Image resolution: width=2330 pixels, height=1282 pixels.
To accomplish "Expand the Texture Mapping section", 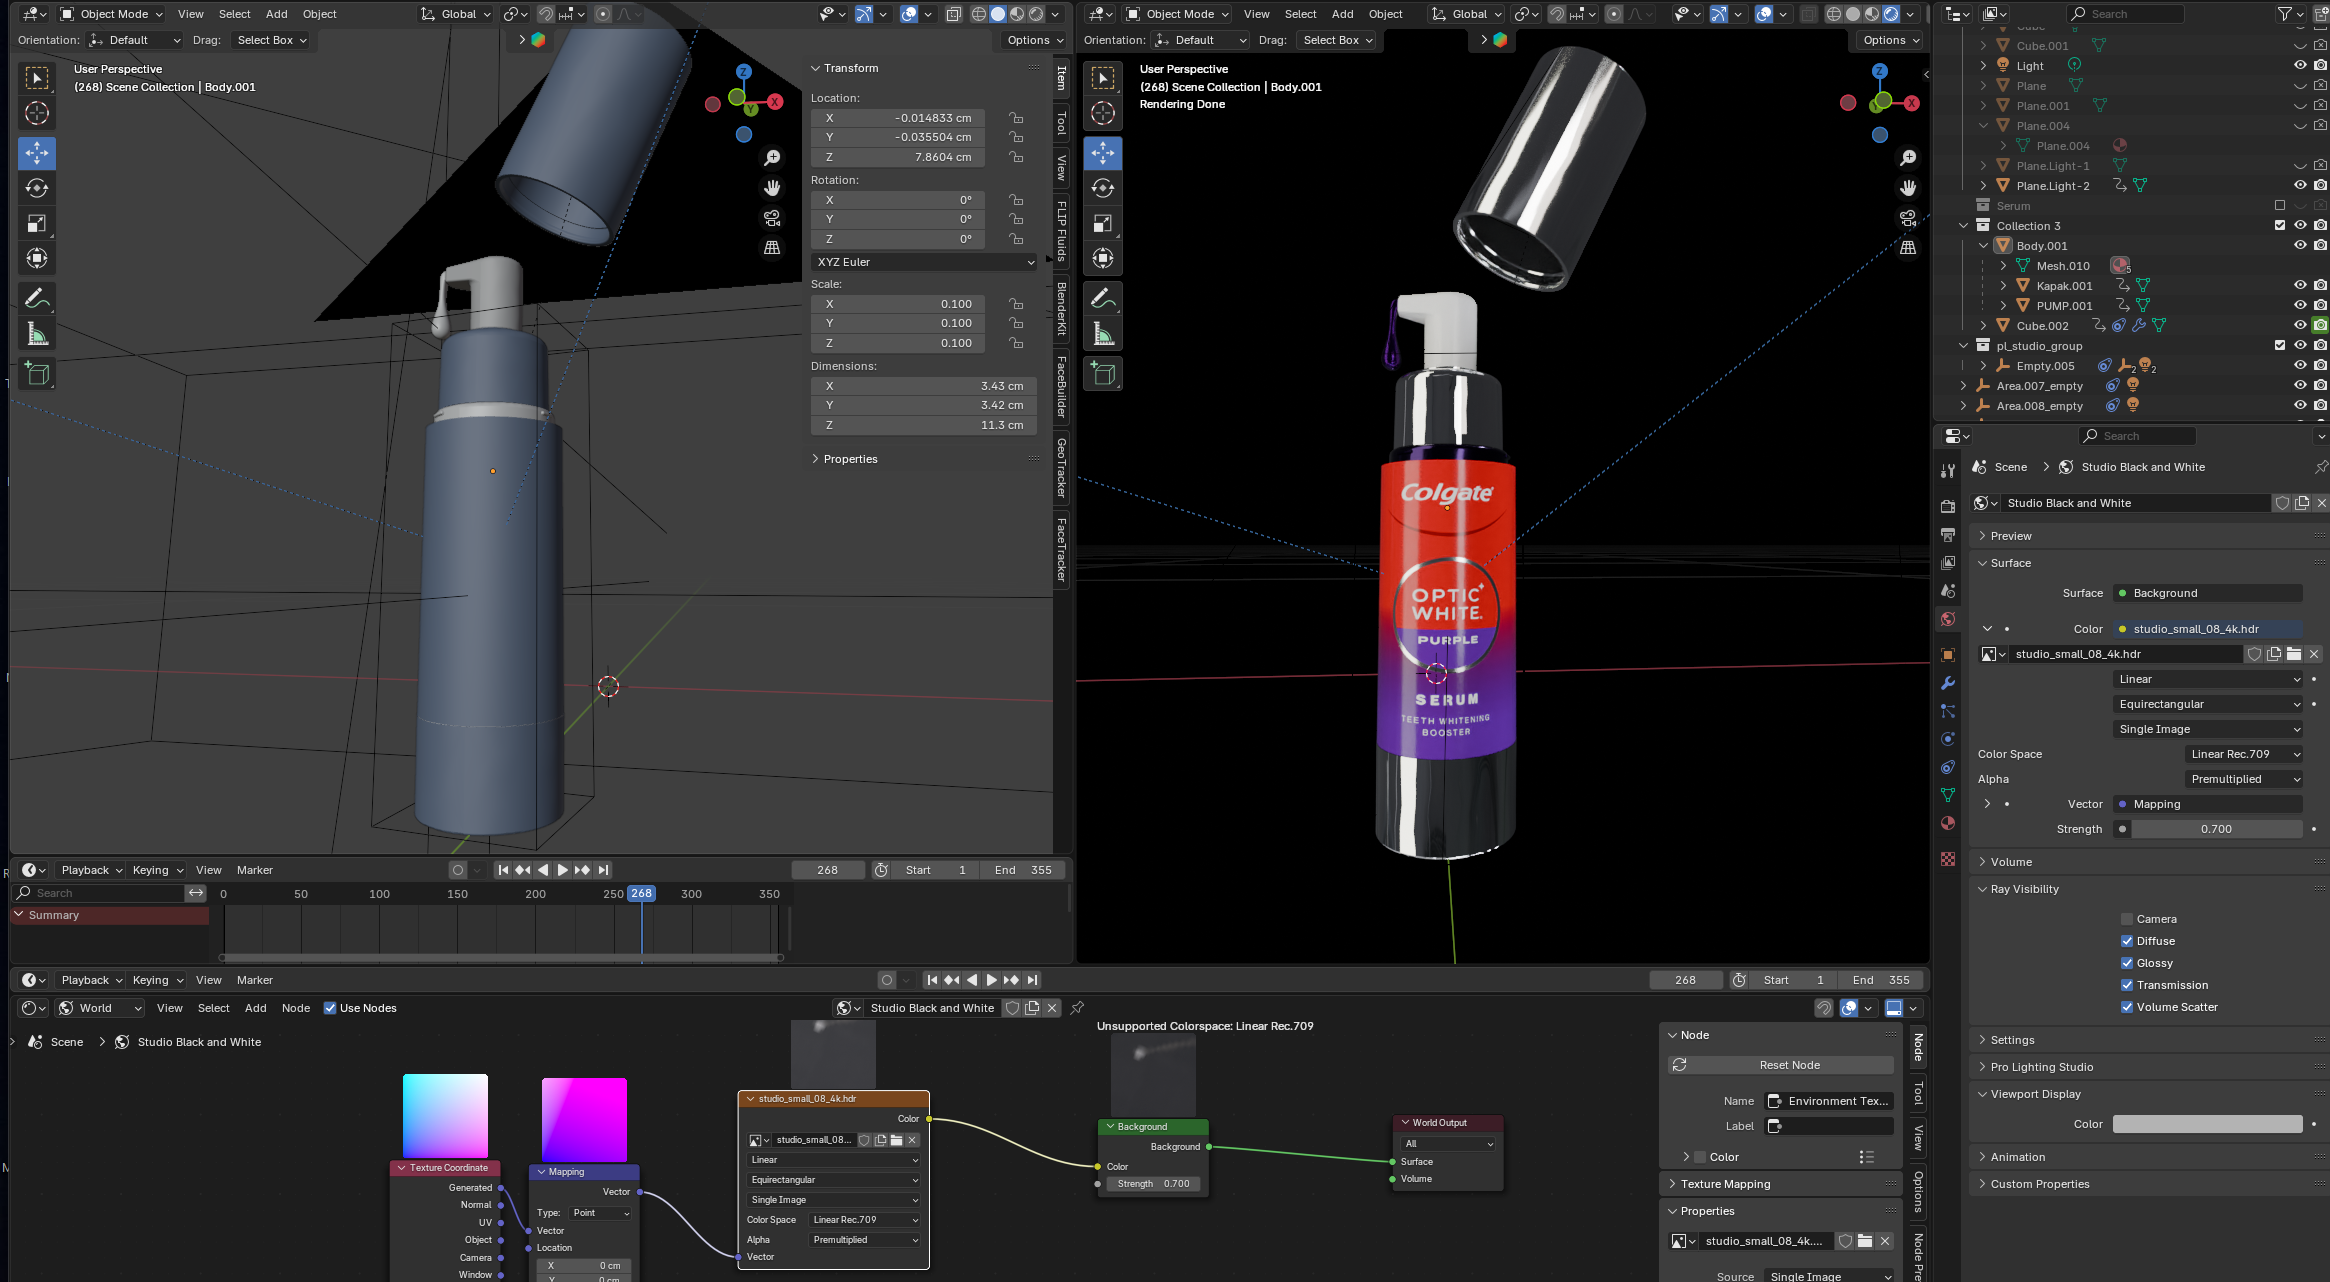I will pos(1725,1184).
